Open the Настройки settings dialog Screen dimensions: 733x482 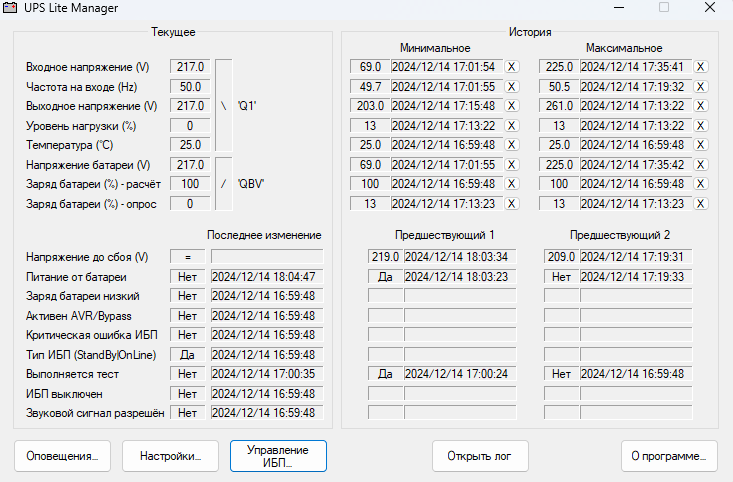(x=170, y=456)
